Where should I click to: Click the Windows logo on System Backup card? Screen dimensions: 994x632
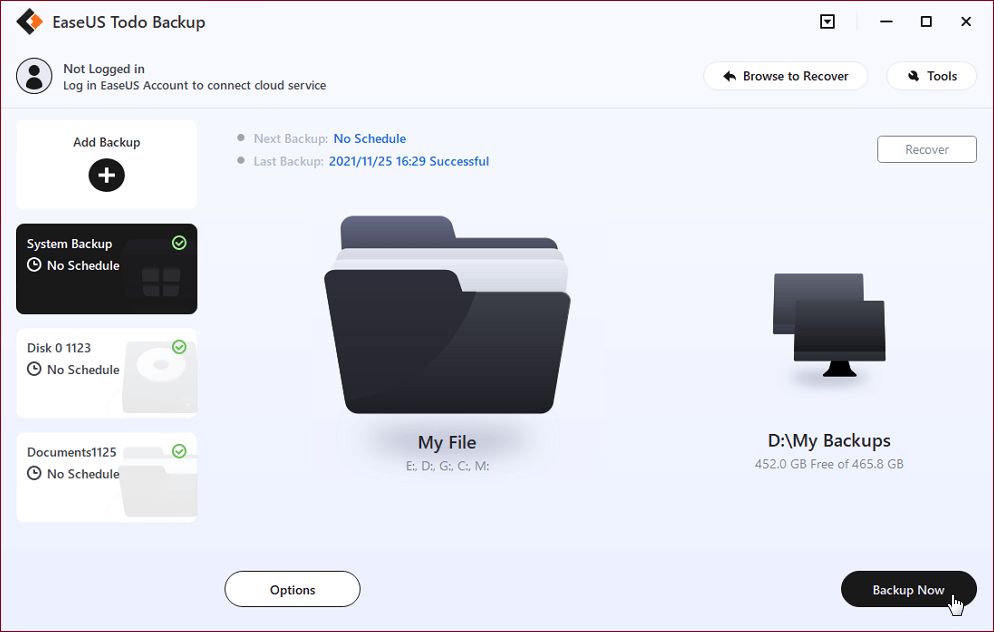click(162, 282)
